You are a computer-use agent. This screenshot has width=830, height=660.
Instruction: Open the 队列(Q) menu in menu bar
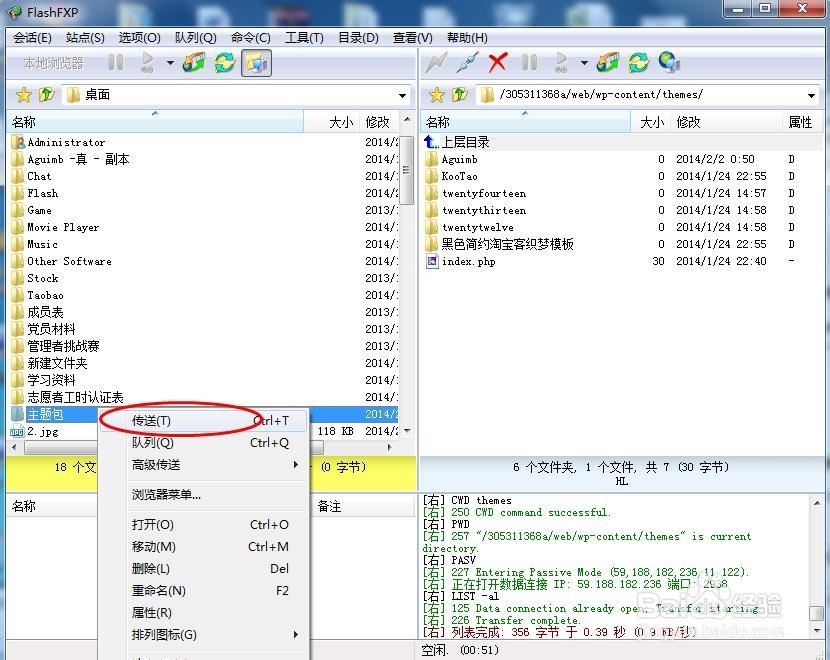[x=195, y=38]
